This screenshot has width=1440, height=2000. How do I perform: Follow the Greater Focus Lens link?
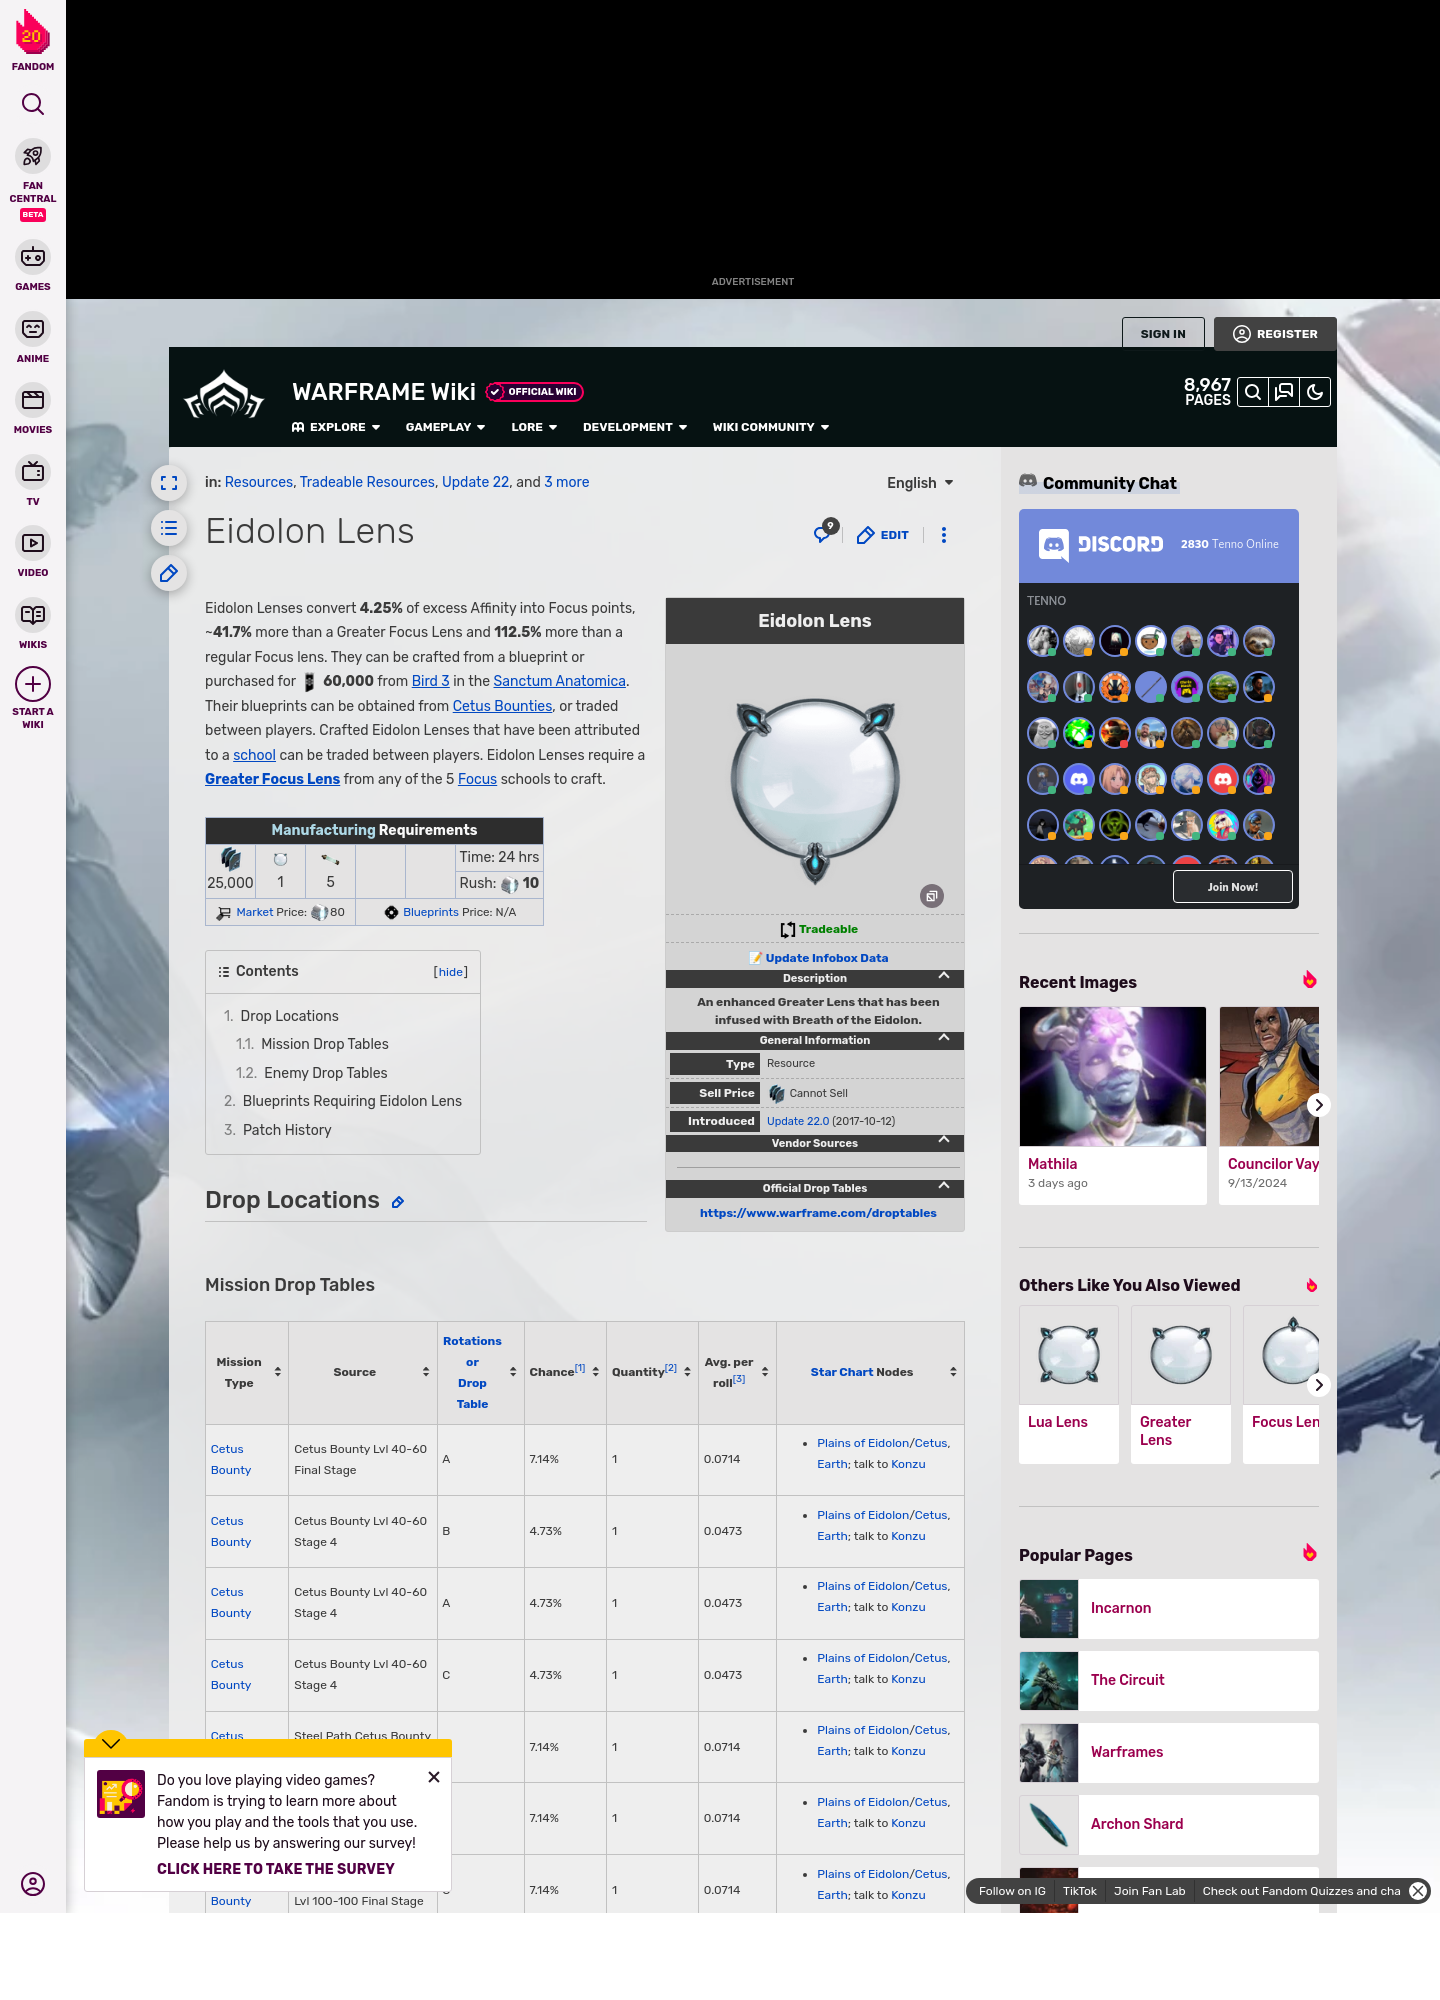(x=272, y=779)
